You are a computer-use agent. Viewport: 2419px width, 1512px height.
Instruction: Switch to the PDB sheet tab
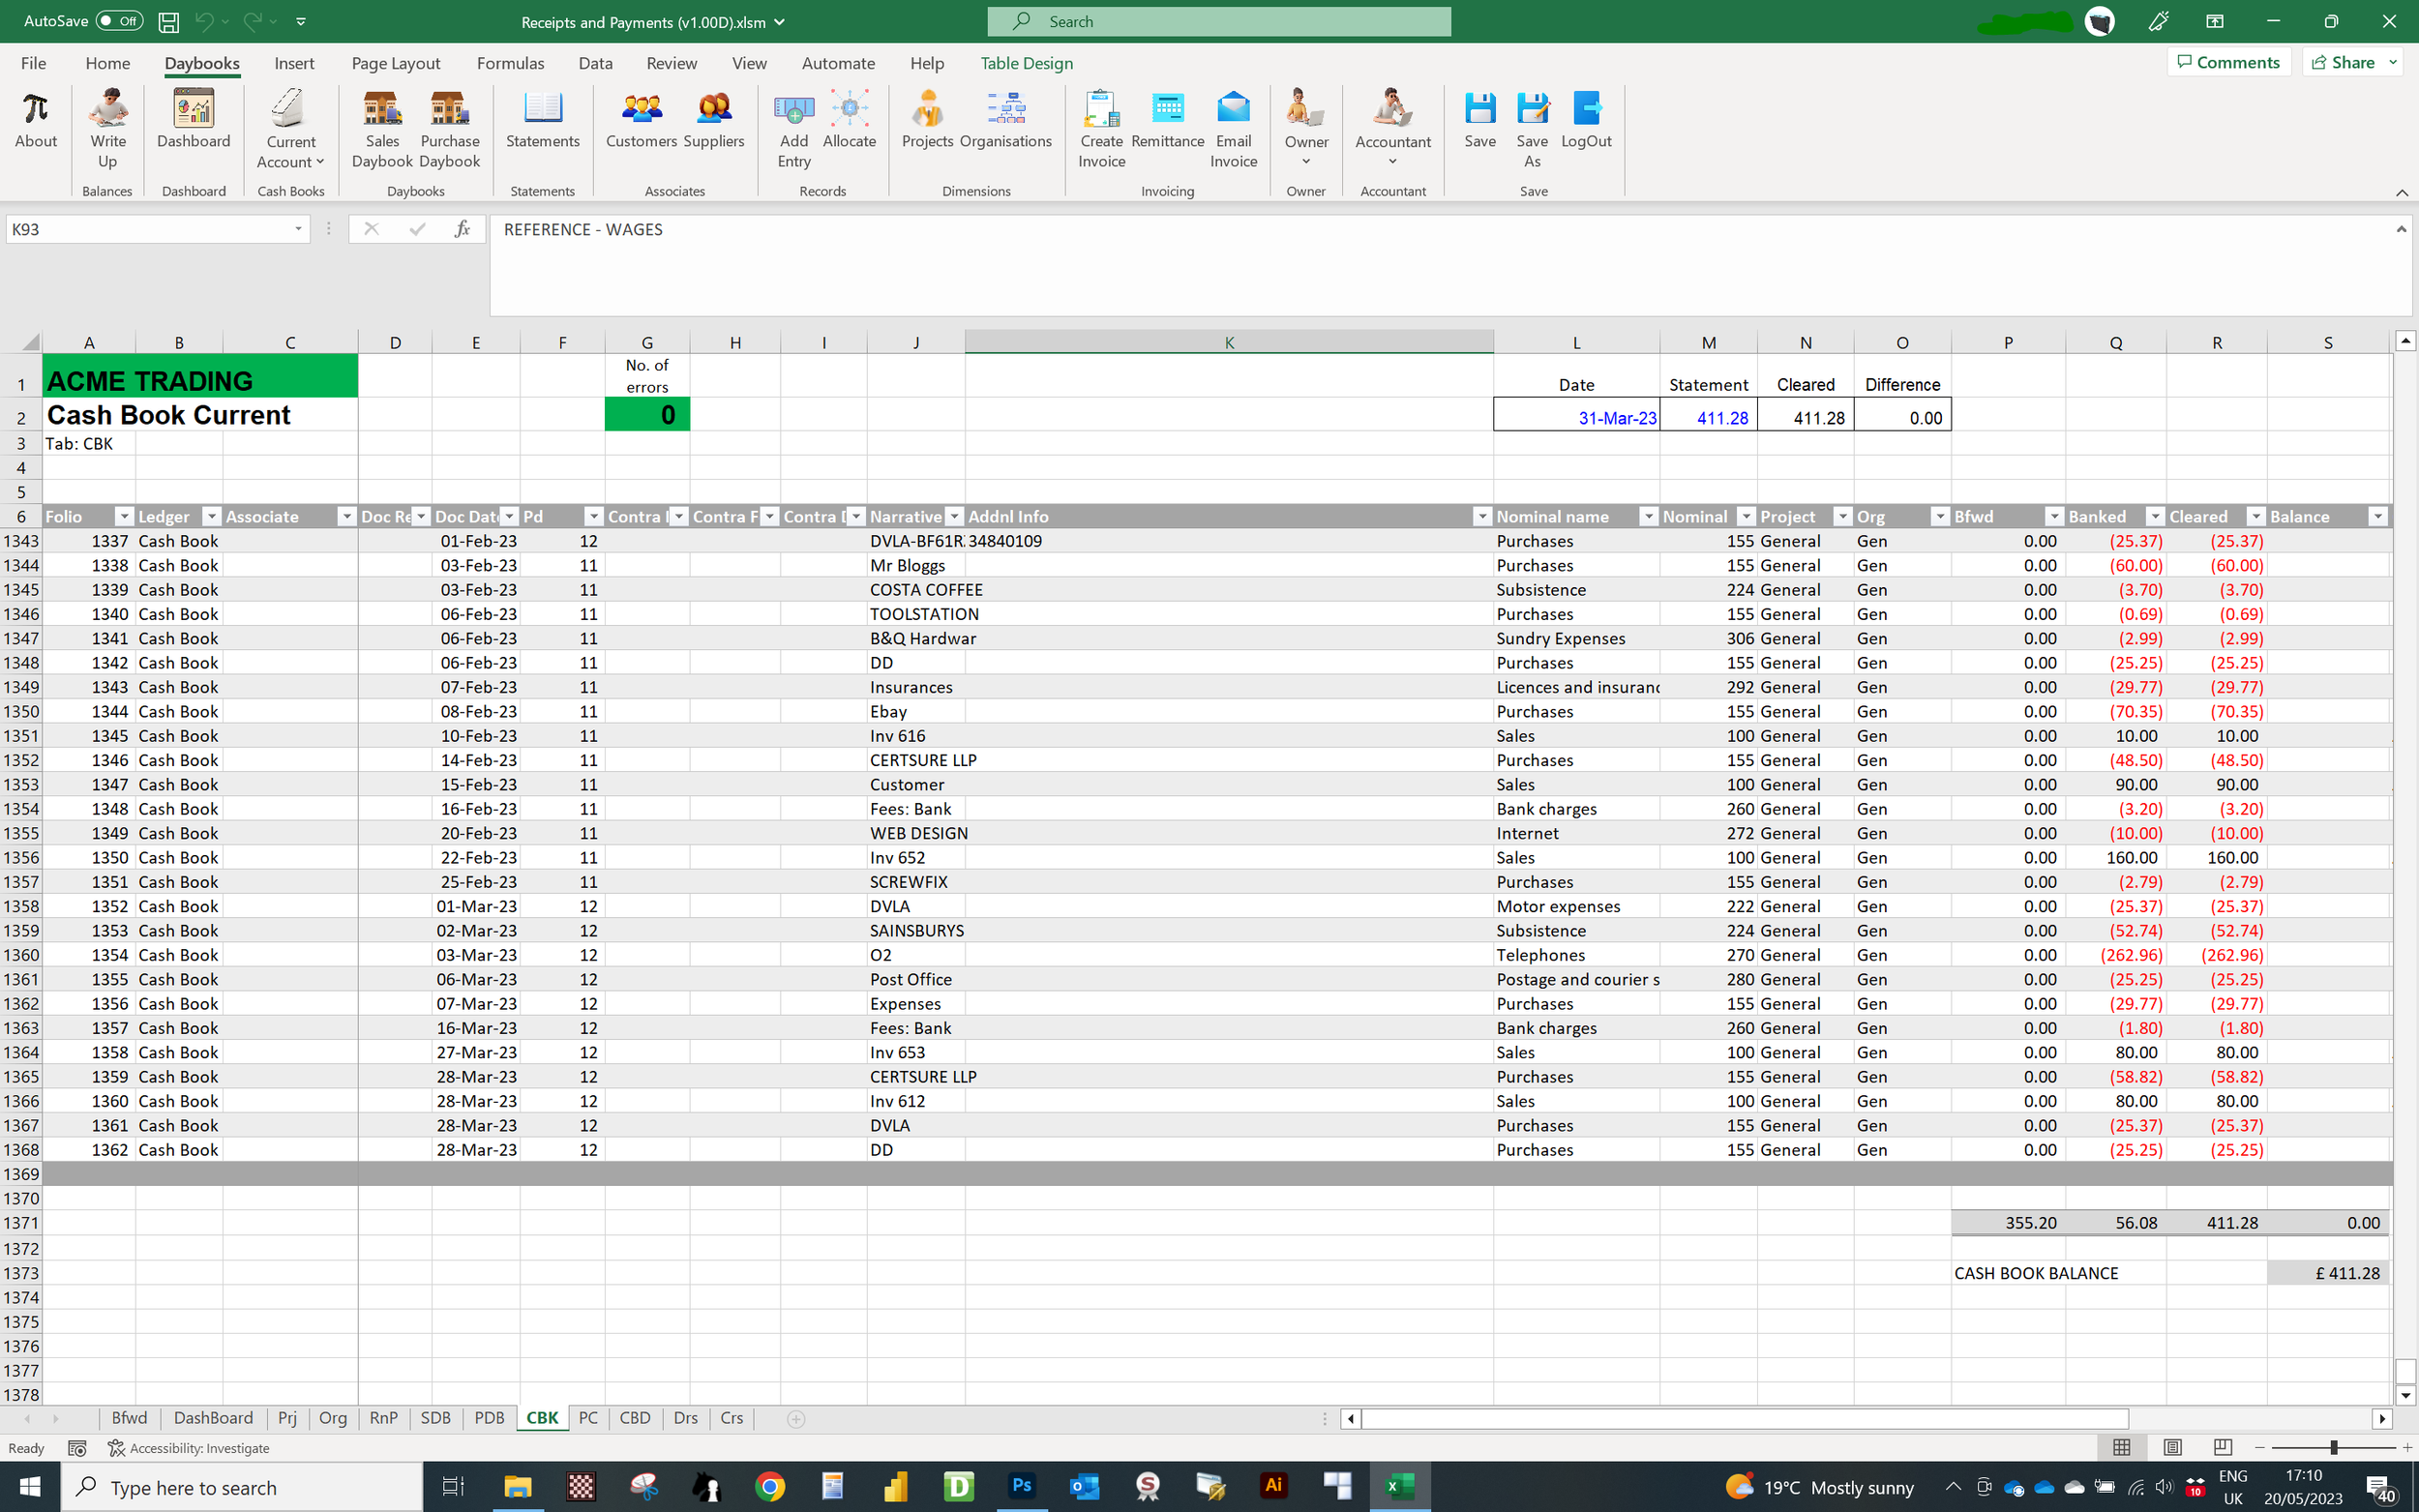pos(489,1418)
